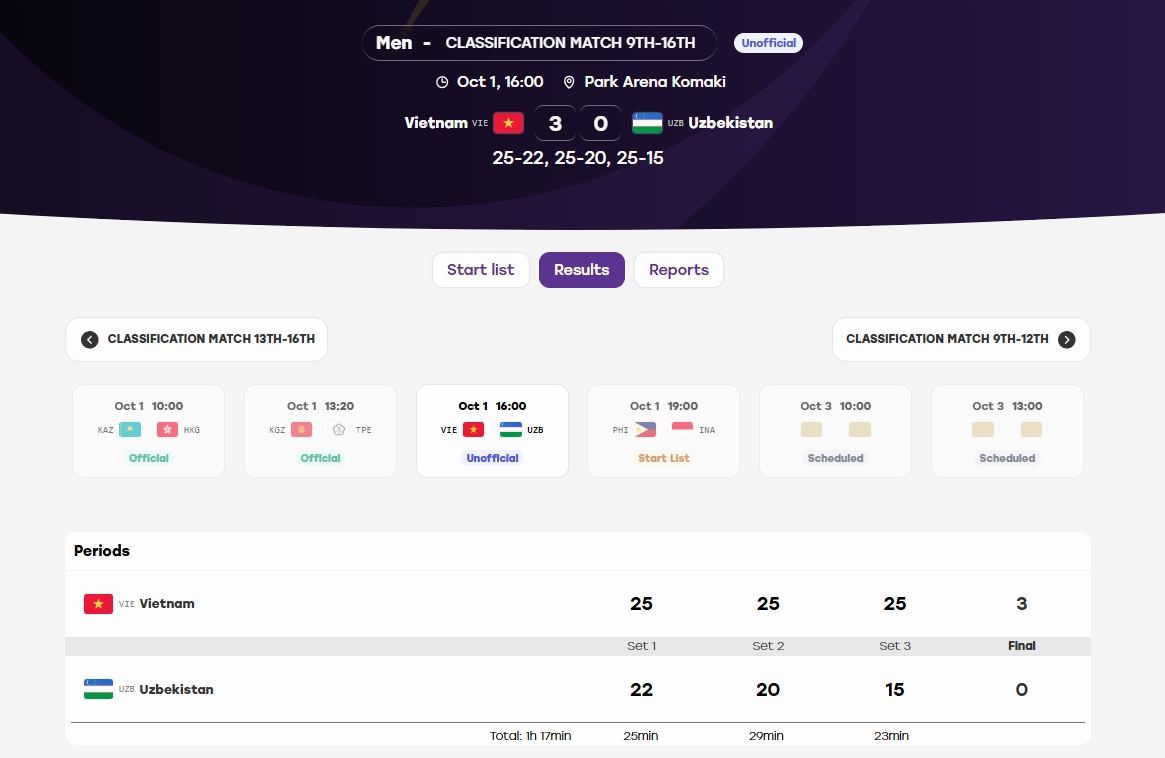Click Philippines flag in 19:00 match card
Image resolution: width=1165 pixels, height=758 pixels.
click(645, 430)
